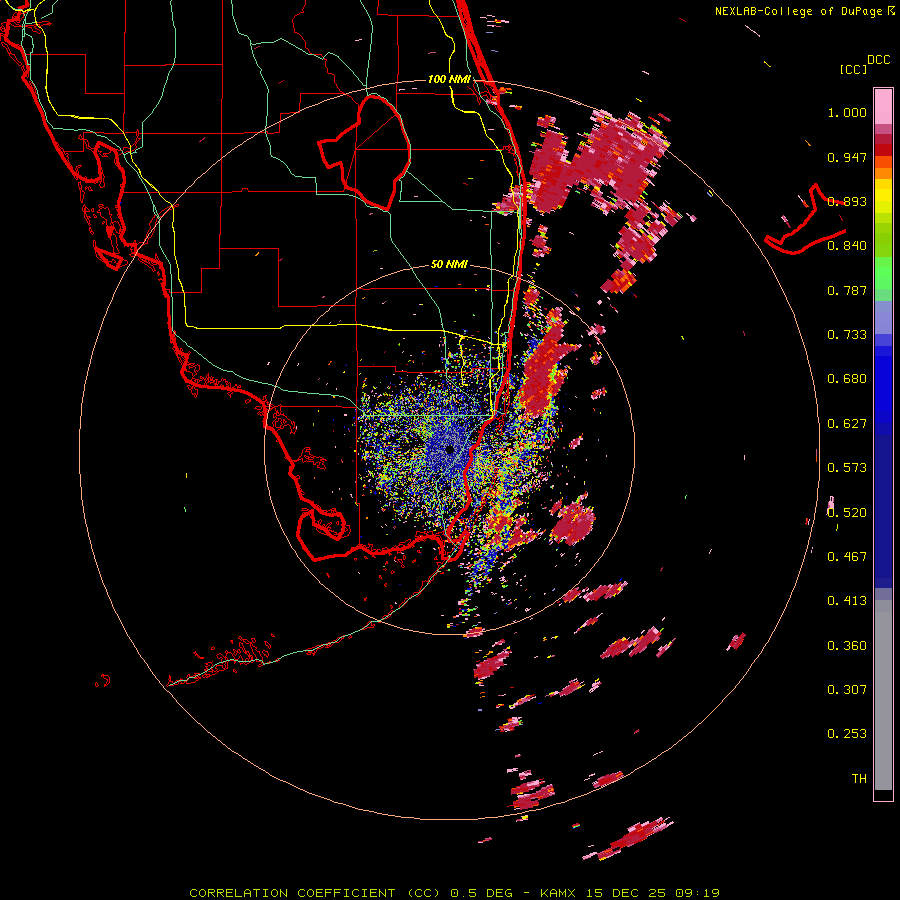Click the 0.627 scale value
The width and height of the screenshot is (900, 900).
(x=847, y=424)
